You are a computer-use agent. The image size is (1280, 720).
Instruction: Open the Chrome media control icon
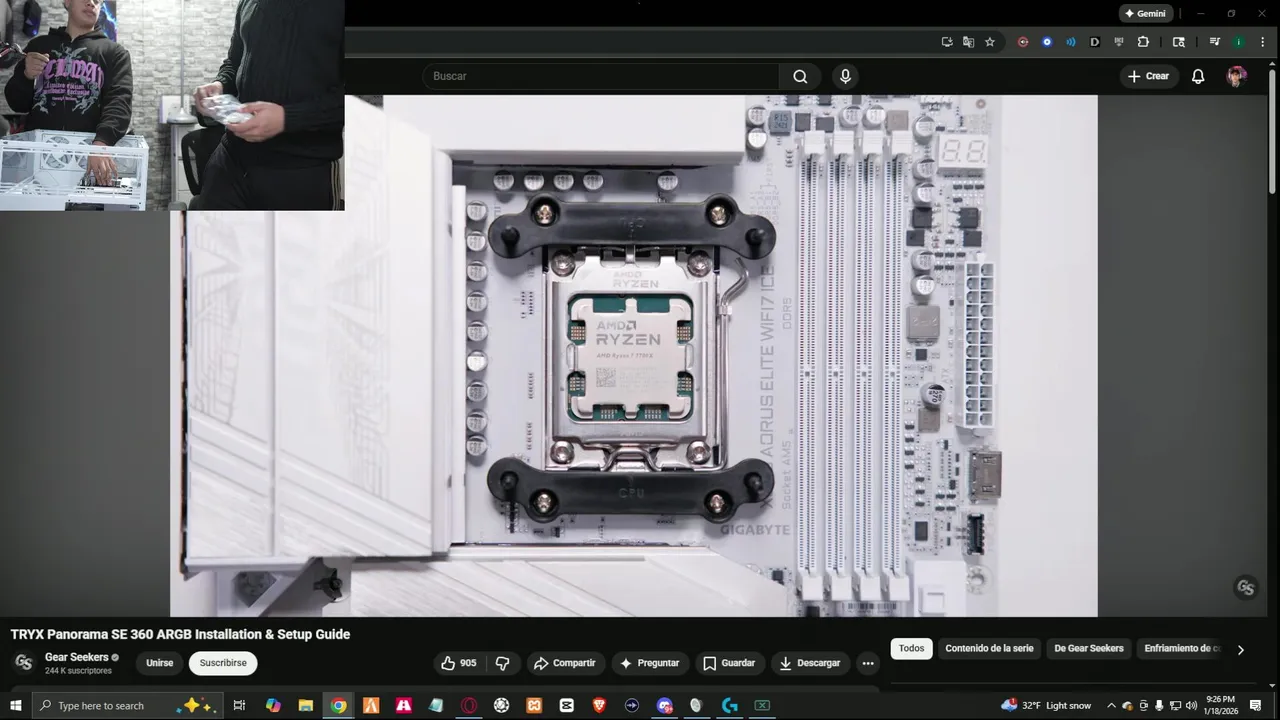pyautogui.click(x=1215, y=42)
